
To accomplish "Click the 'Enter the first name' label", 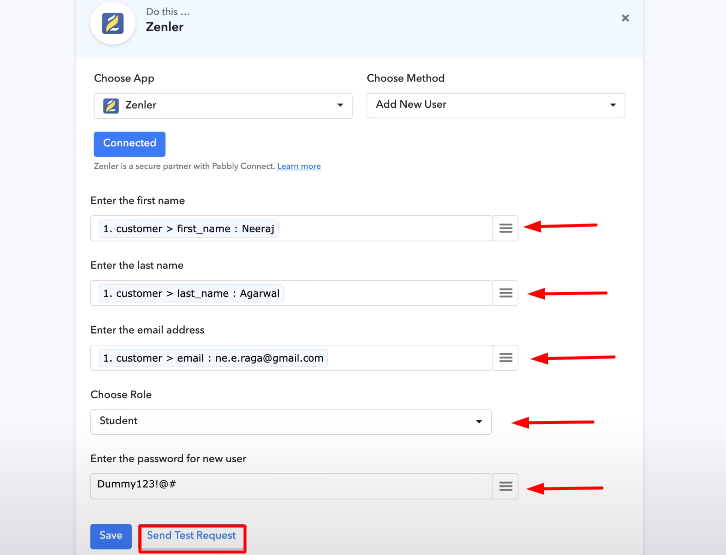I will (x=138, y=200).
